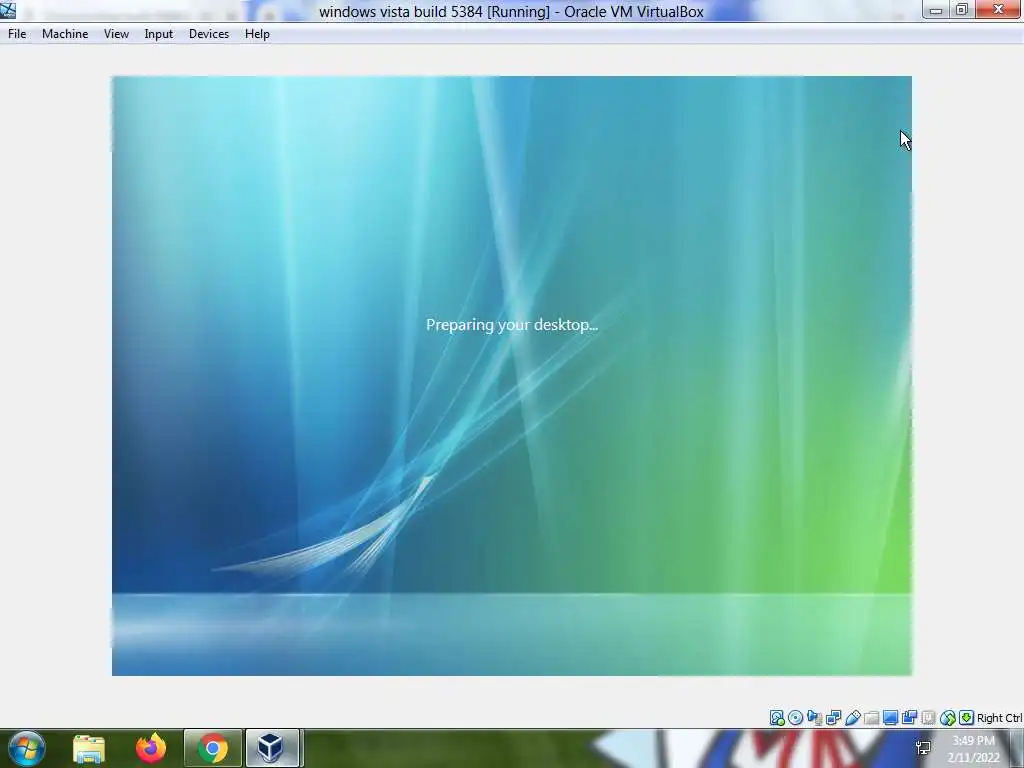Open the Devices menu

(209, 34)
